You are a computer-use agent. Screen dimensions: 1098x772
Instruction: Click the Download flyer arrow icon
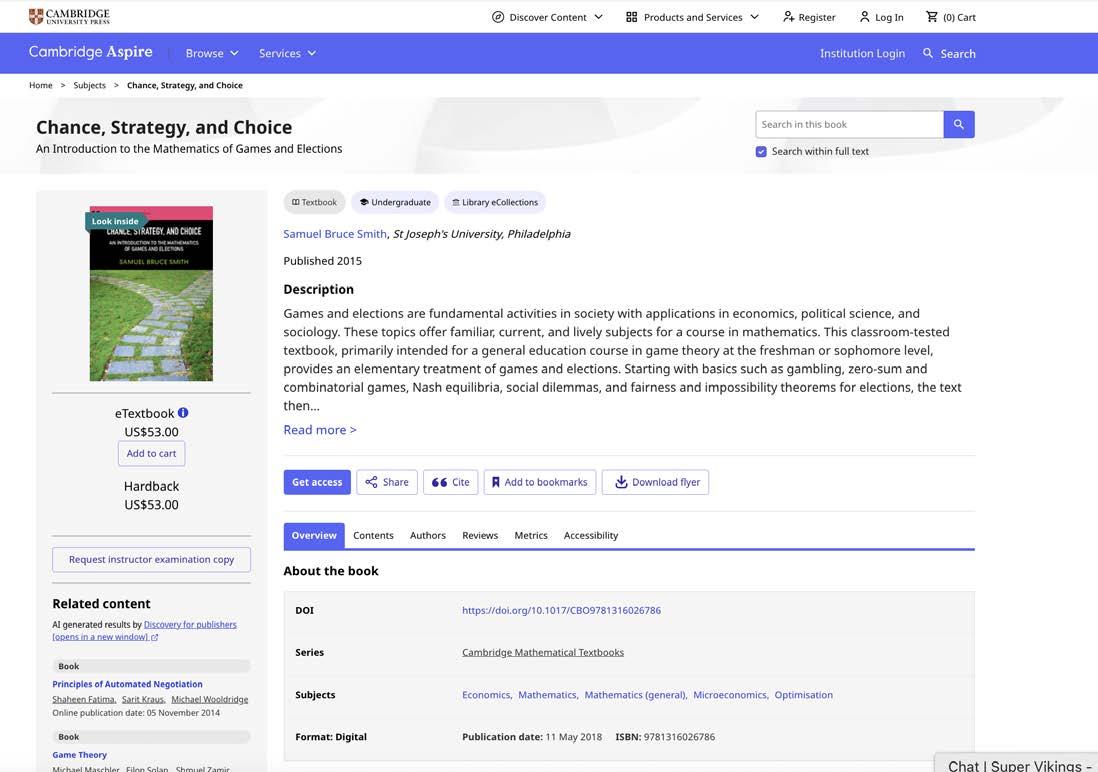point(620,482)
